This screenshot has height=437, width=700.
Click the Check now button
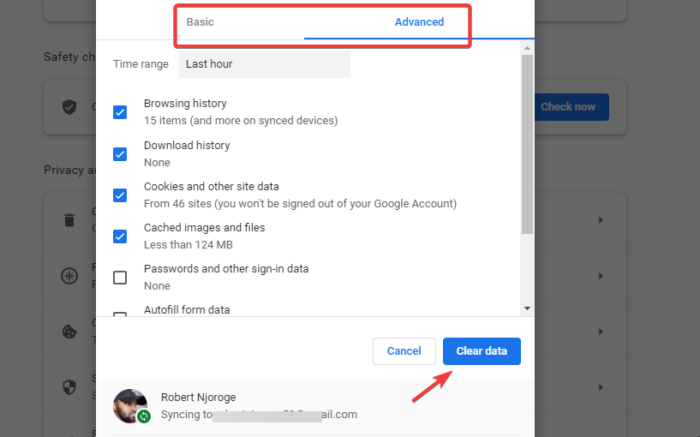point(568,107)
